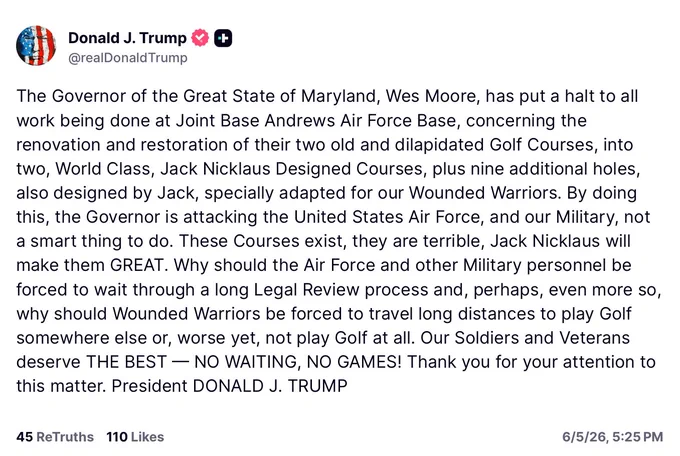
Task: View the 45 ReTruths list
Action: (55, 436)
